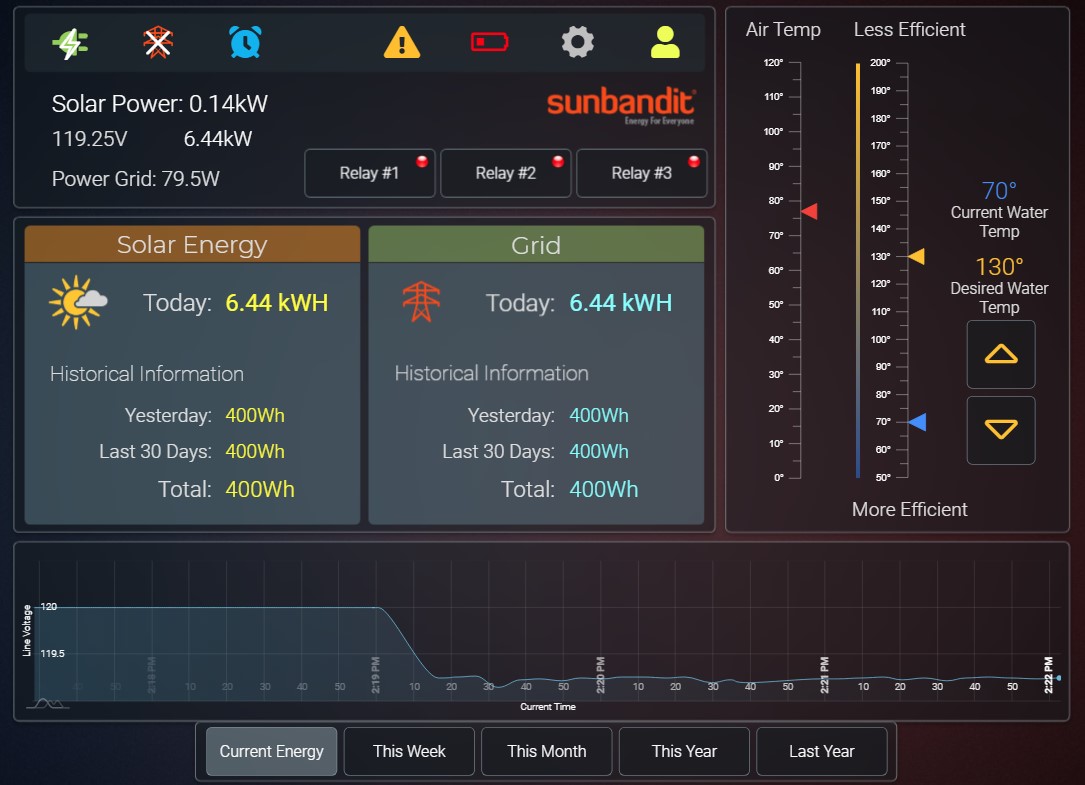This screenshot has height=785, width=1085.
Task: Click the More Efficient label
Action: pyautogui.click(x=909, y=509)
